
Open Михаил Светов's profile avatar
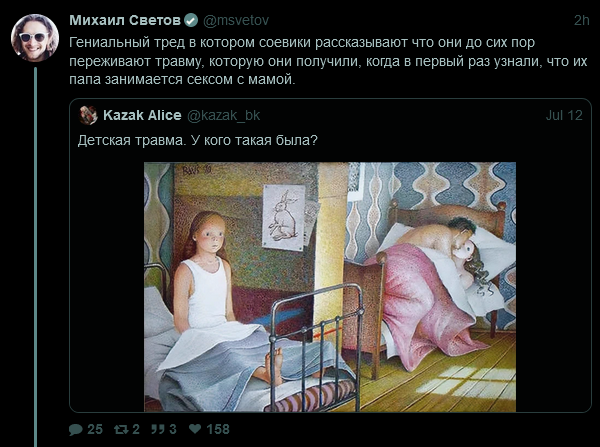click(35, 38)
